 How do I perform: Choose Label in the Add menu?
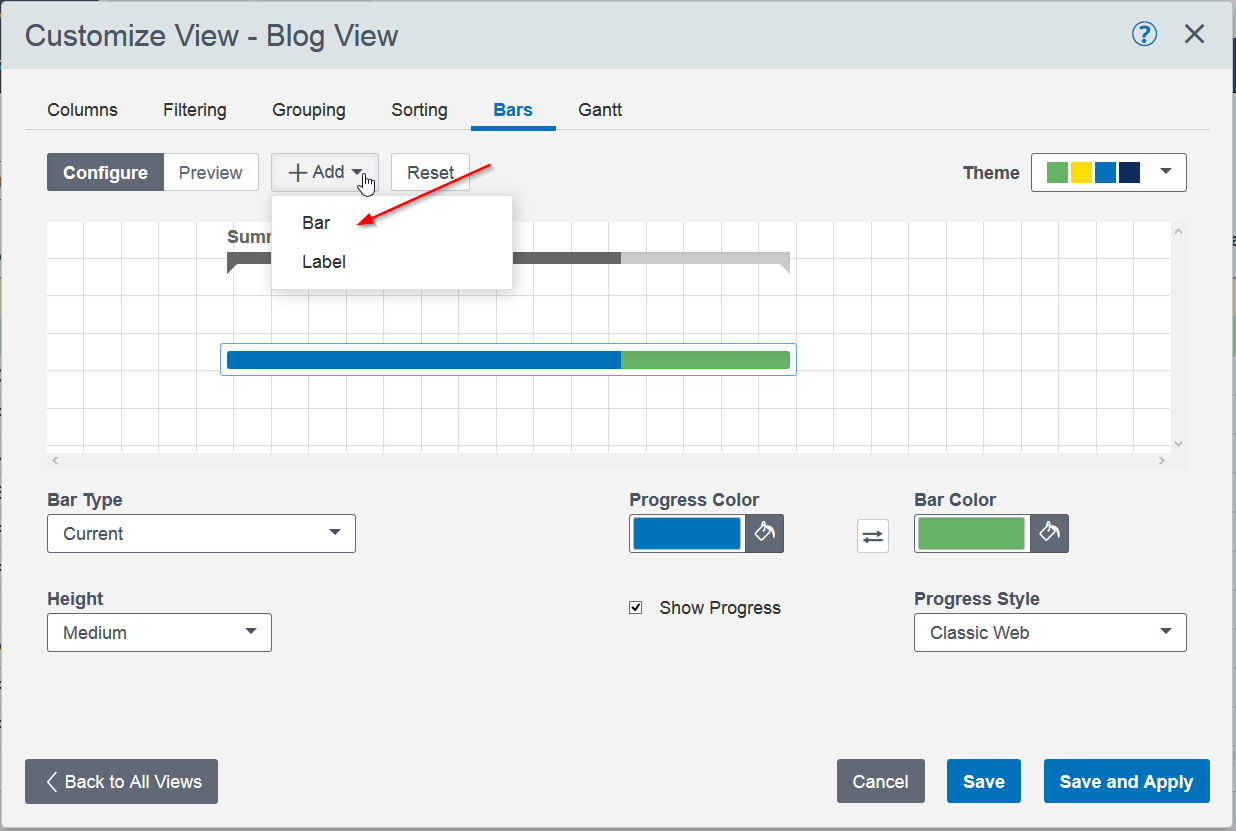324,262
